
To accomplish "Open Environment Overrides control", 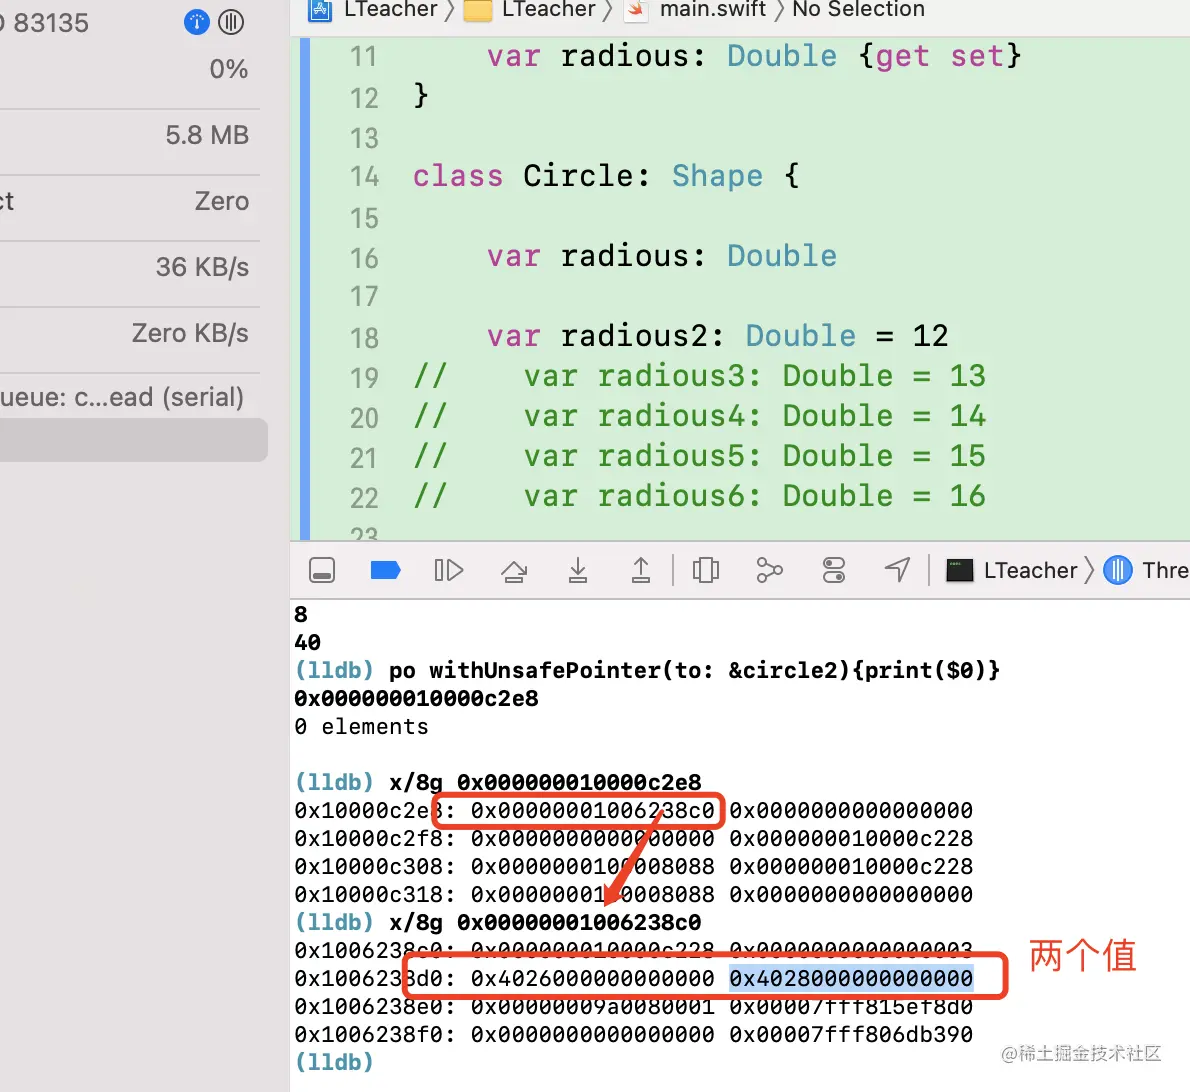I will tap(833, 570).
